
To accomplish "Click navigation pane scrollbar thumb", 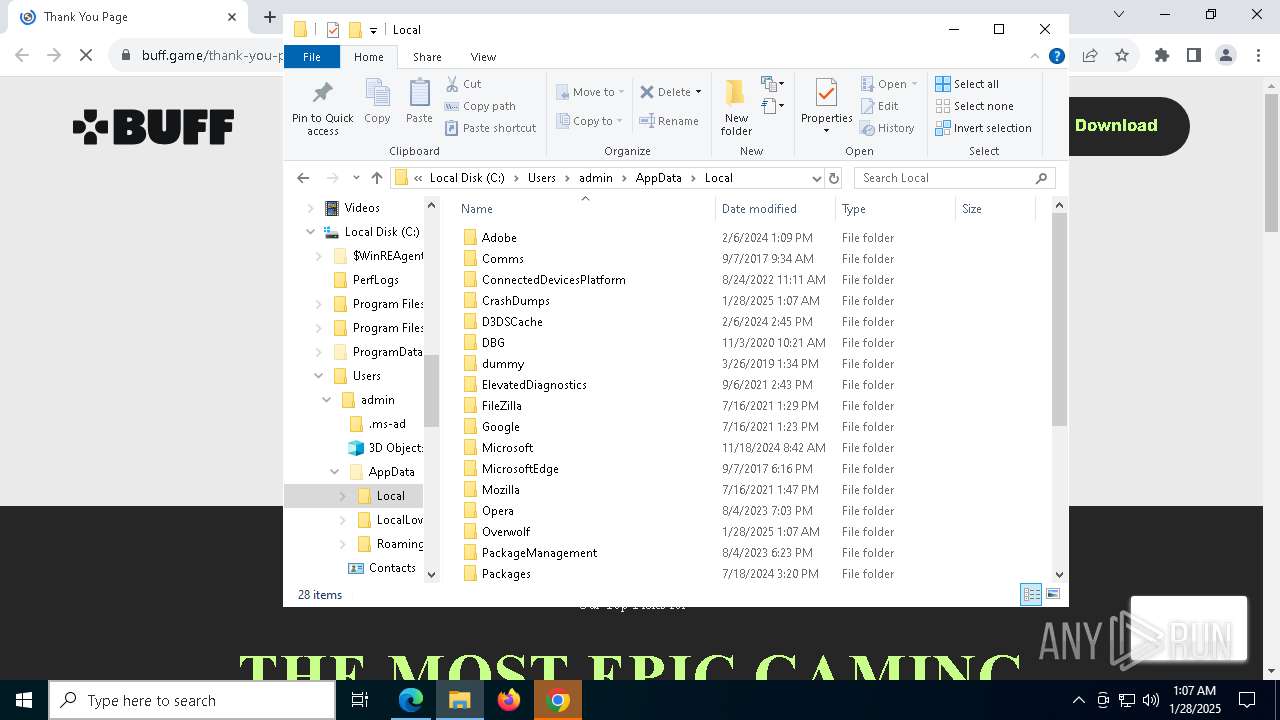I will click(x=432, y=390).
